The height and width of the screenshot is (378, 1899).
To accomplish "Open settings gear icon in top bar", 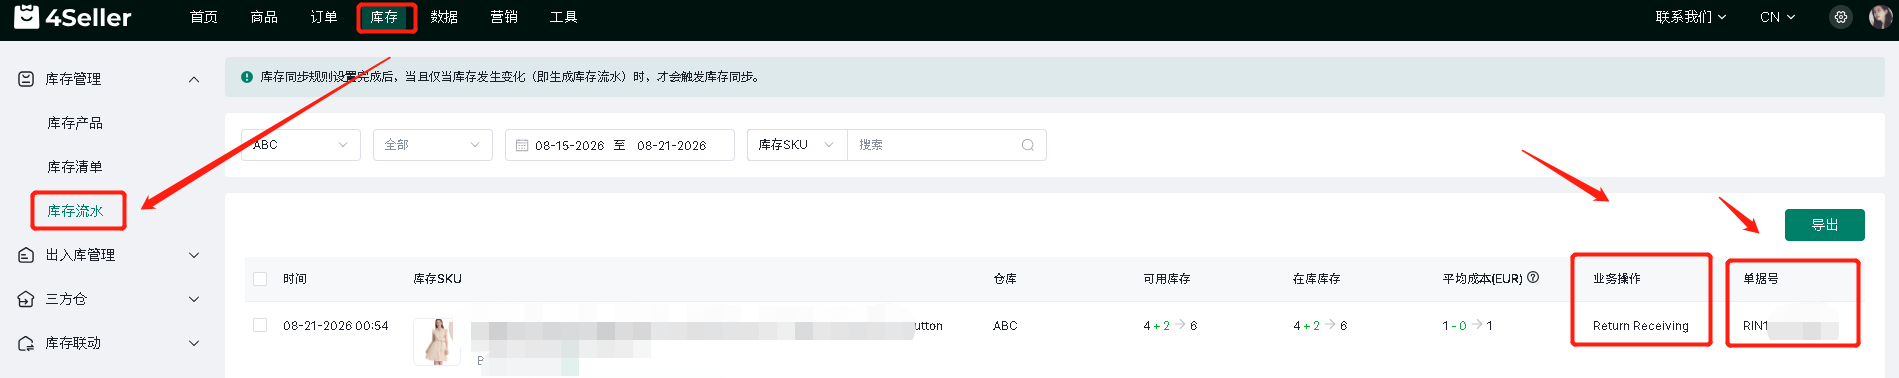I will [1841, 17].
